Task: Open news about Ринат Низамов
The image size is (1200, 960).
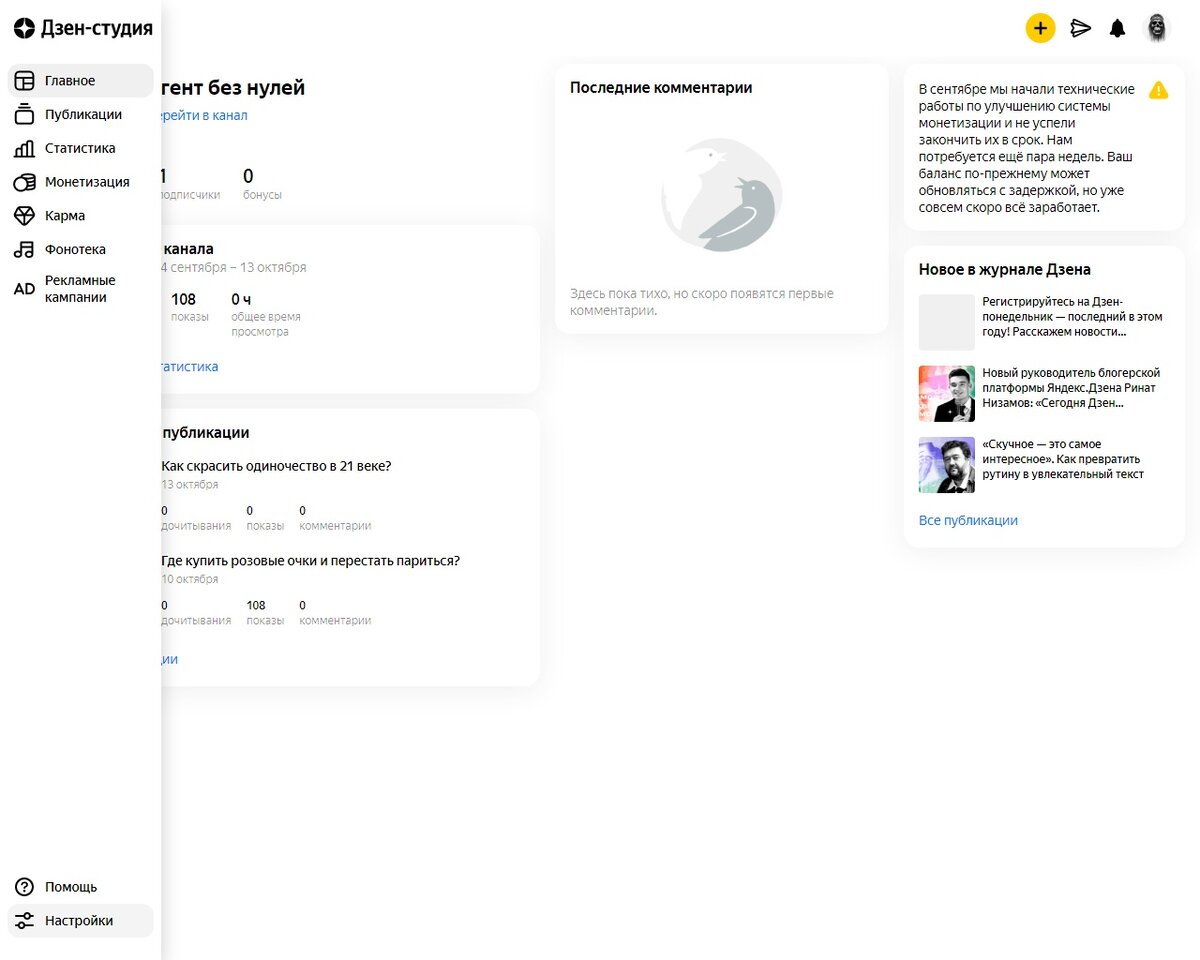Action: click(x=1070, y=387)
